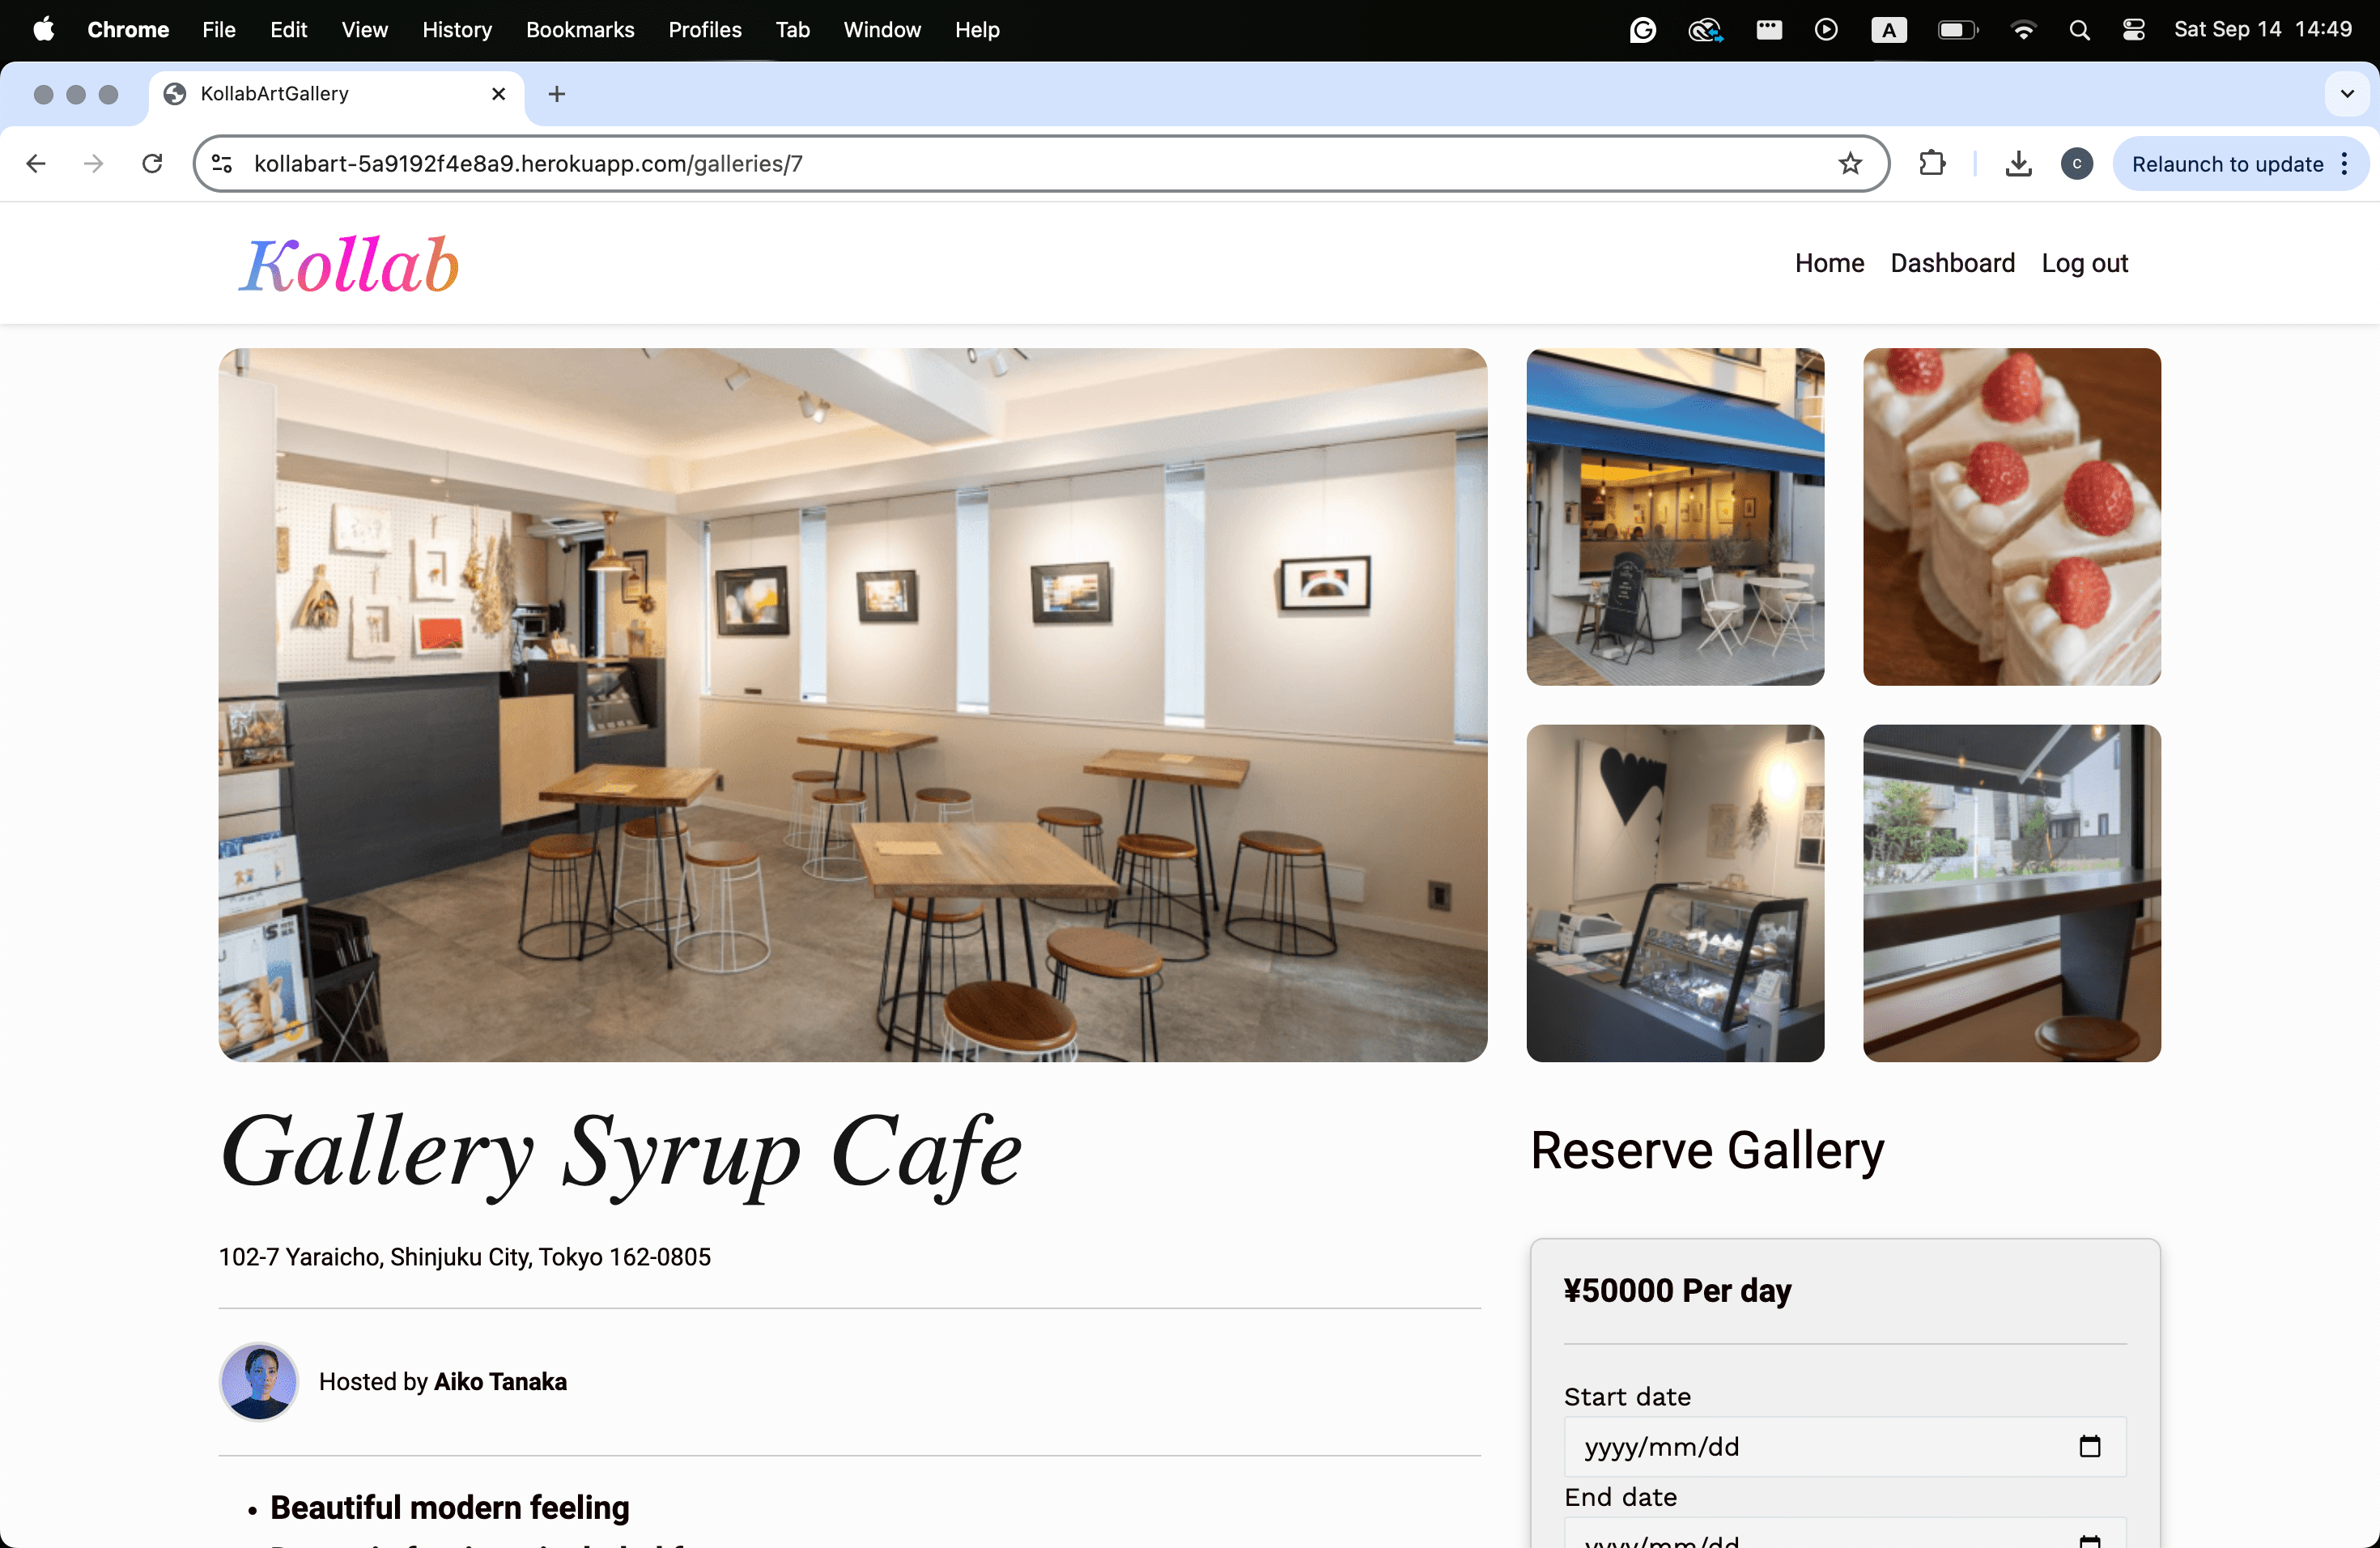Open the Chrome downloads icon

[x=2018, y=163]
